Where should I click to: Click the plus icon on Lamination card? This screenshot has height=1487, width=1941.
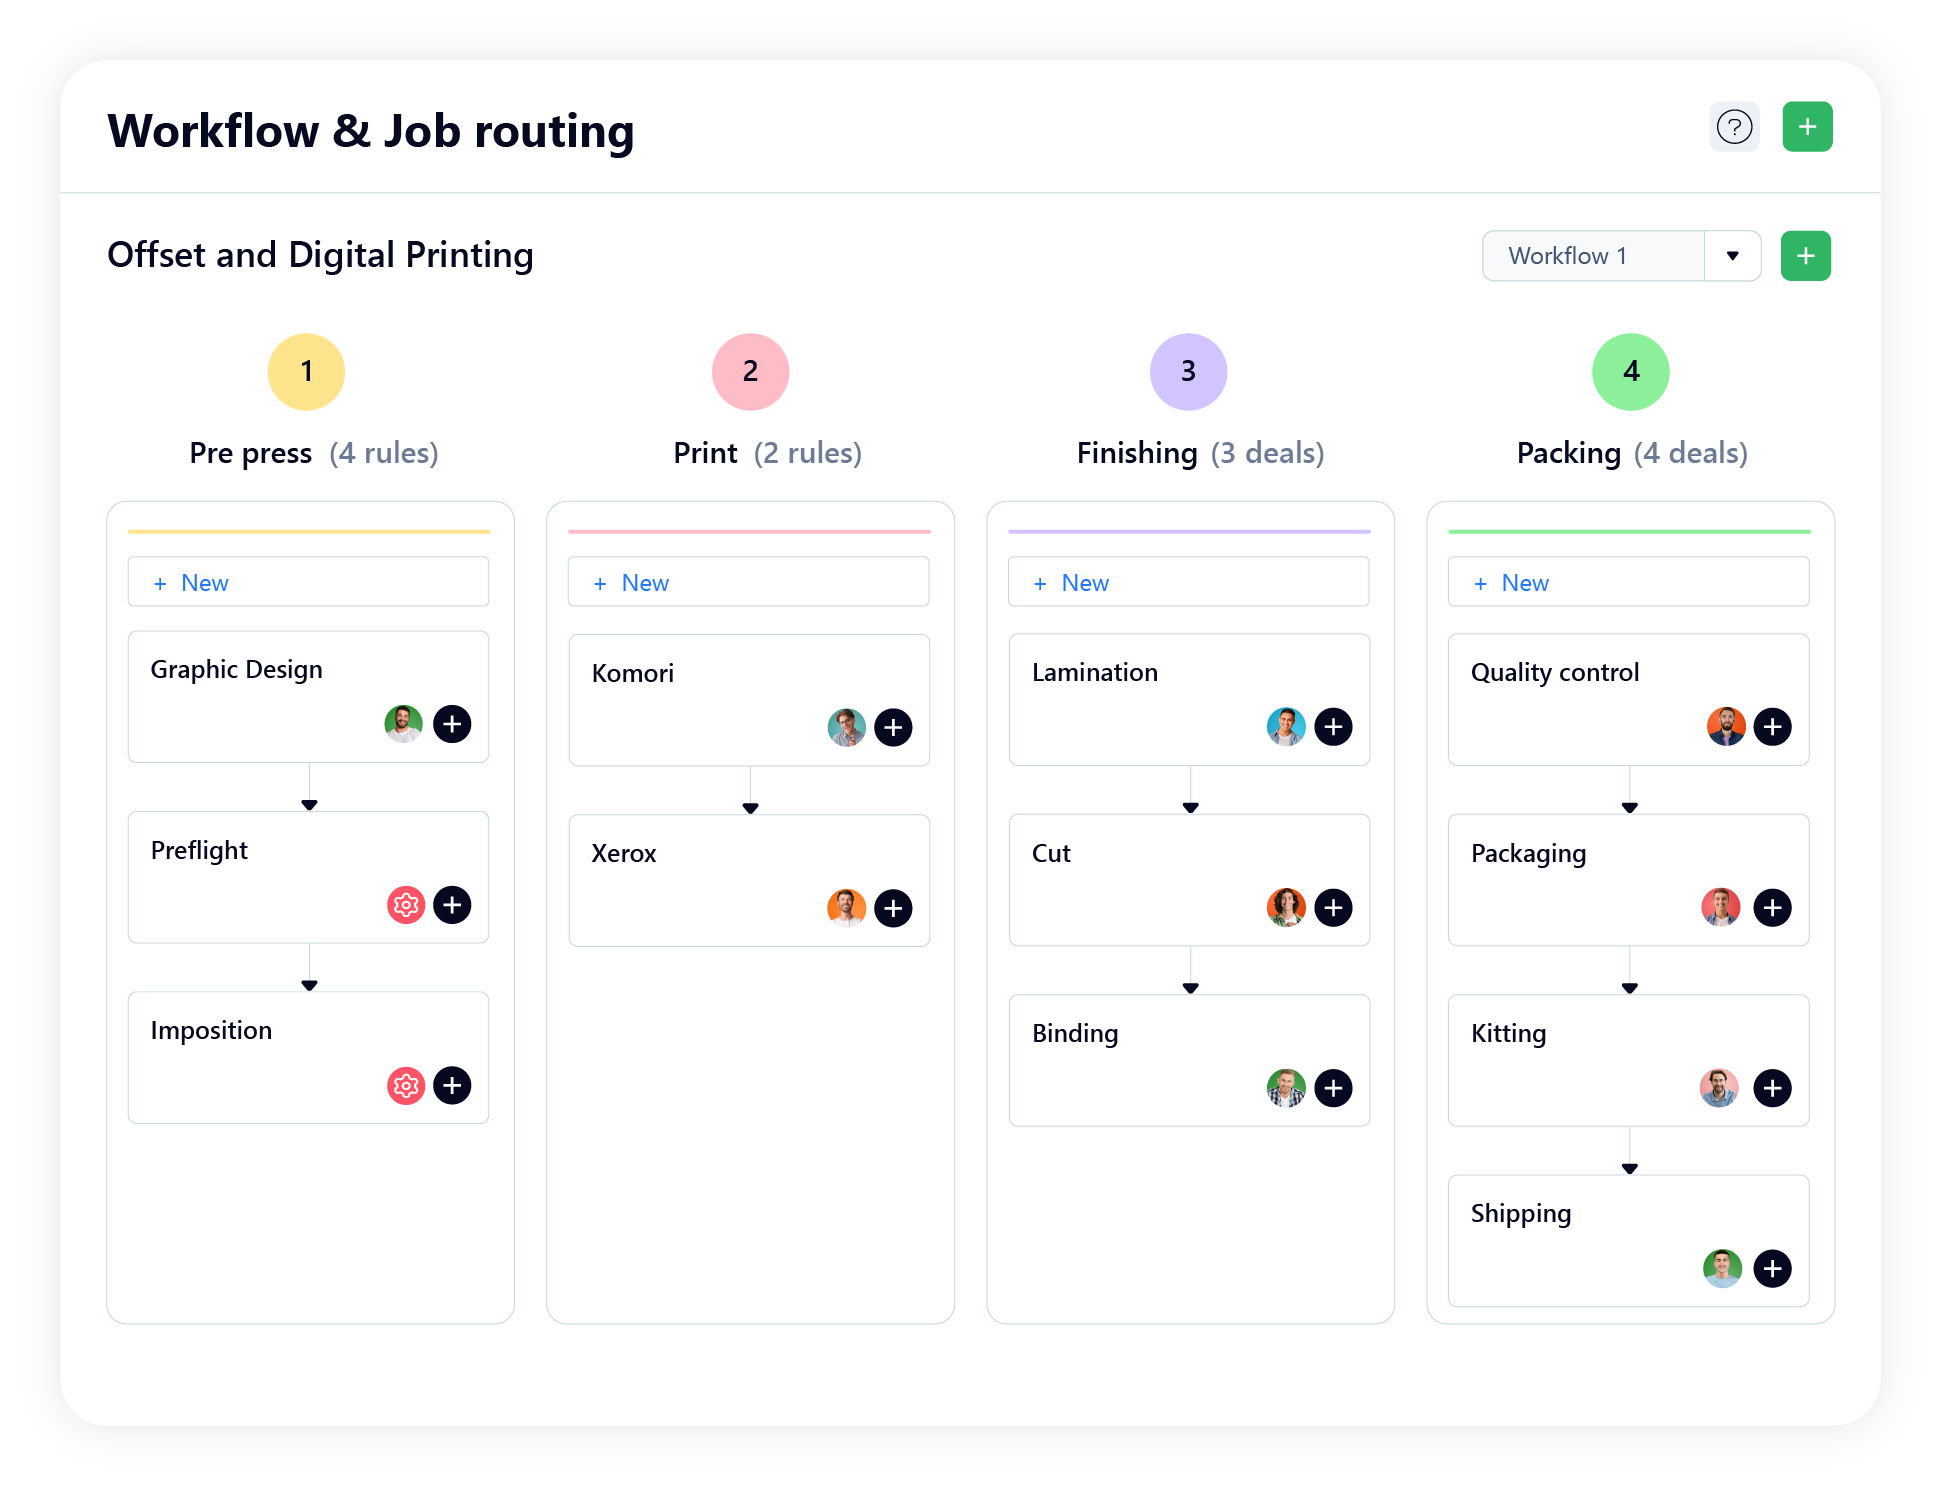[x=1334, y=723]
